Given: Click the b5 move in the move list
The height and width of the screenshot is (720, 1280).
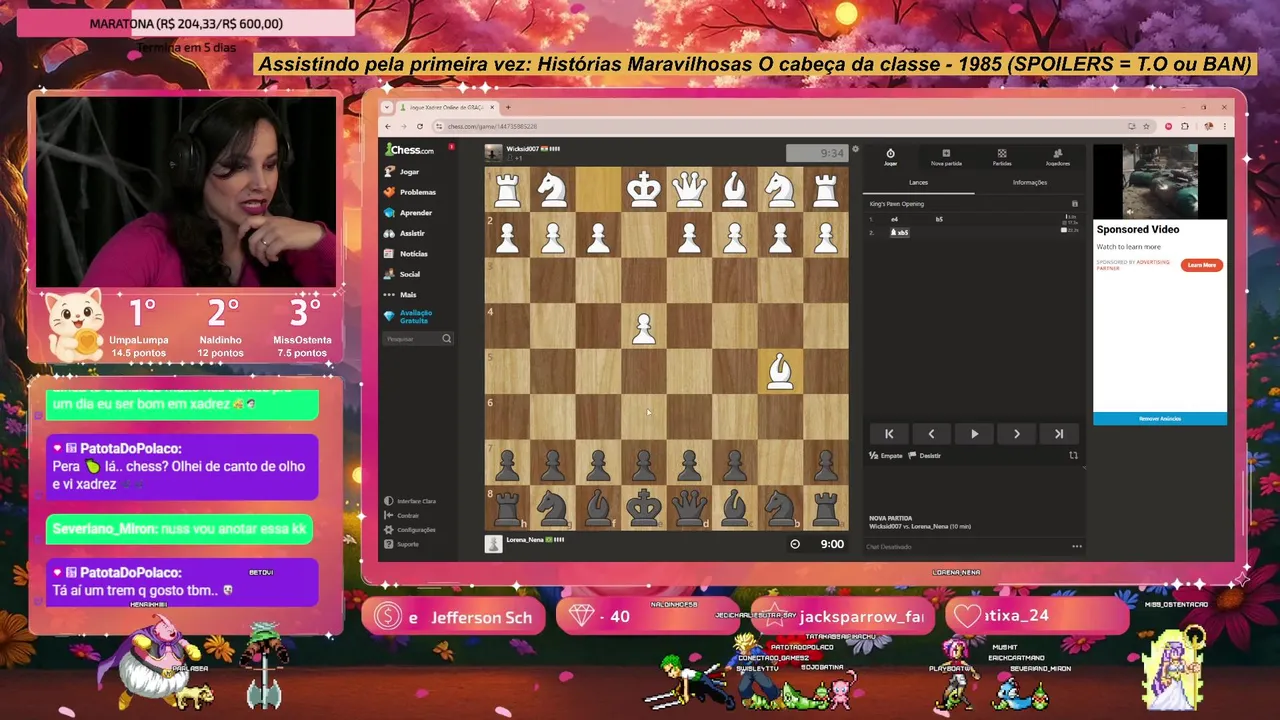Looking at the screenshot, I should [x=939, y=219].
